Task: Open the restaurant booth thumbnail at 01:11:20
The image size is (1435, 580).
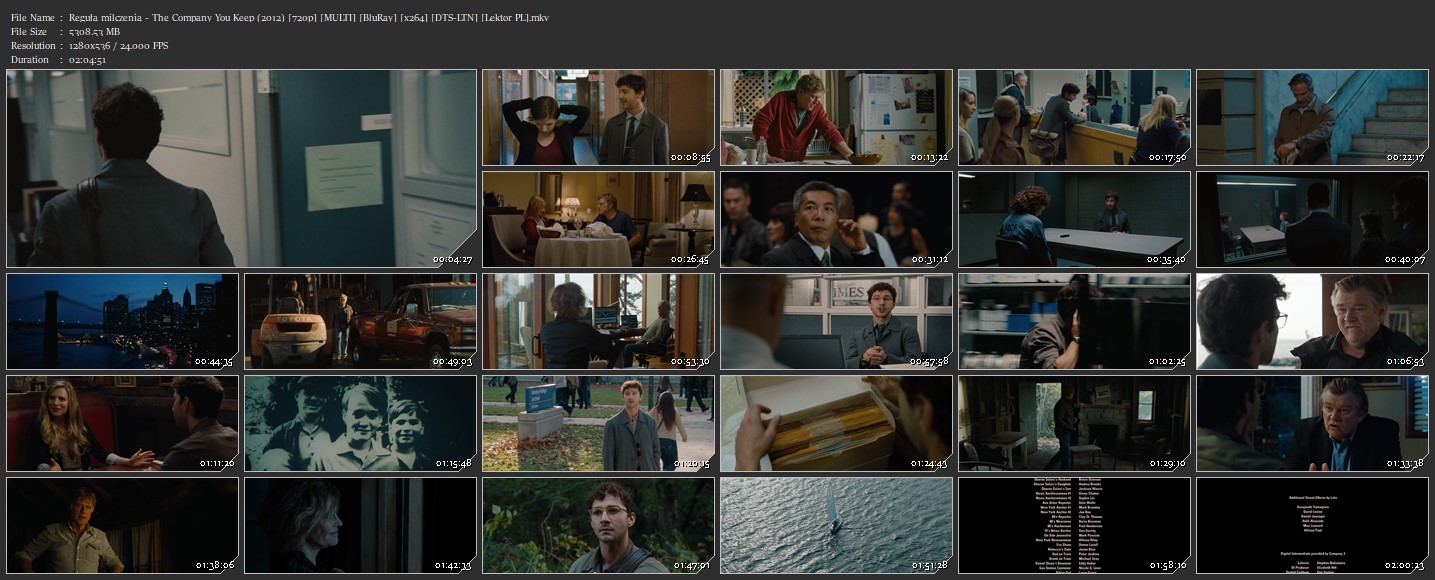Action: [122, 423]
